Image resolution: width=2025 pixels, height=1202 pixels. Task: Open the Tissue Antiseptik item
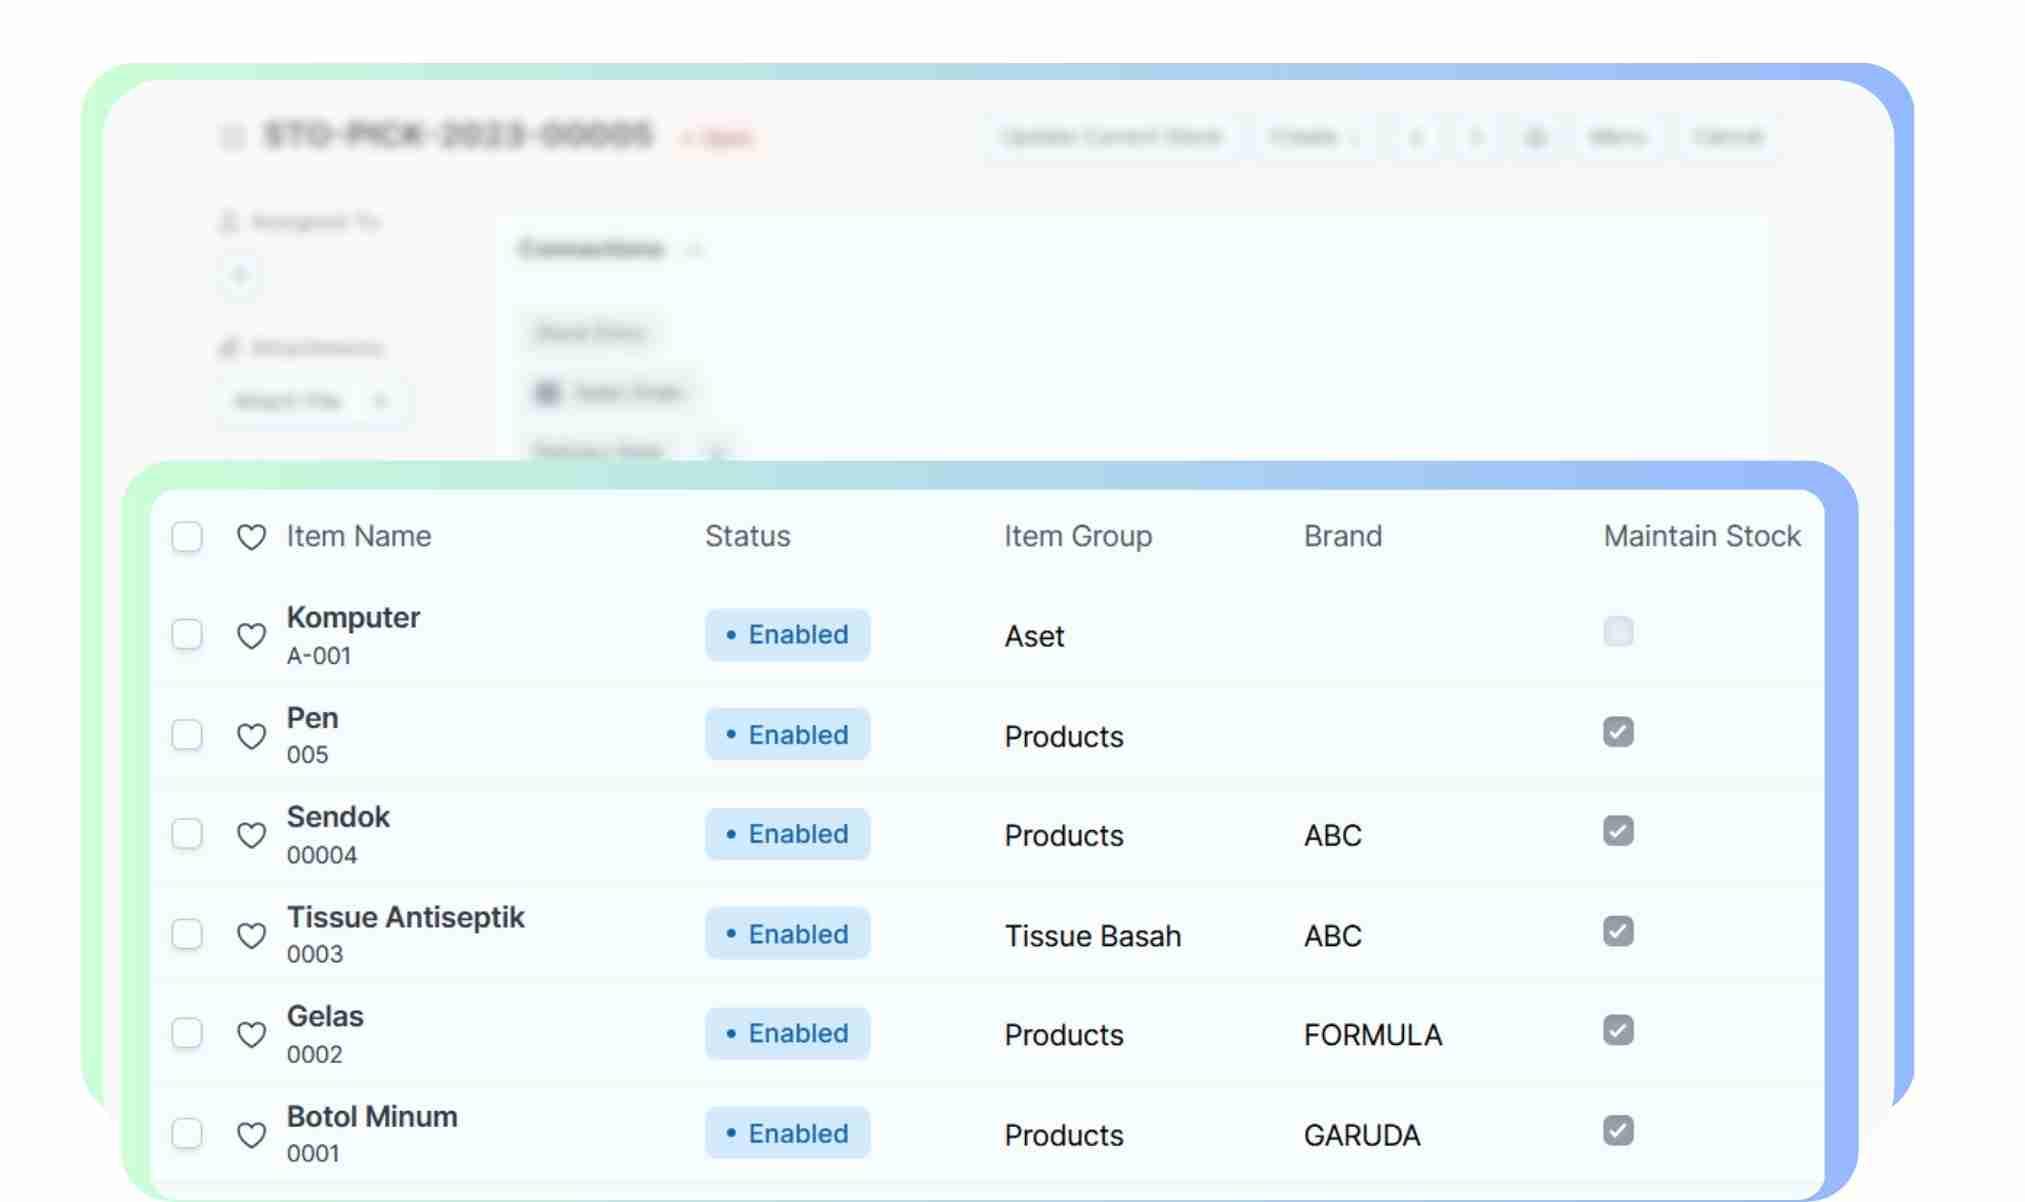click(405, 917)
